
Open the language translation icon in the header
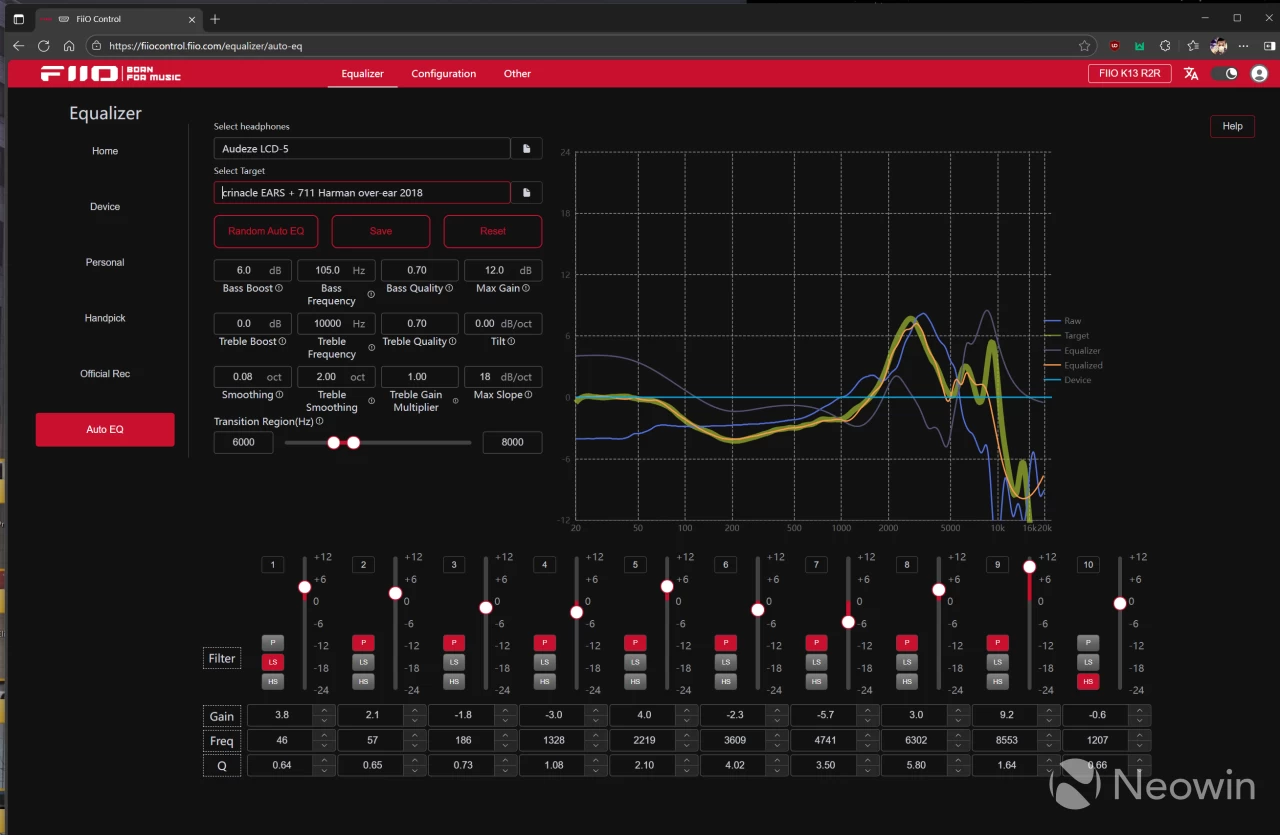coord(1191,73)
